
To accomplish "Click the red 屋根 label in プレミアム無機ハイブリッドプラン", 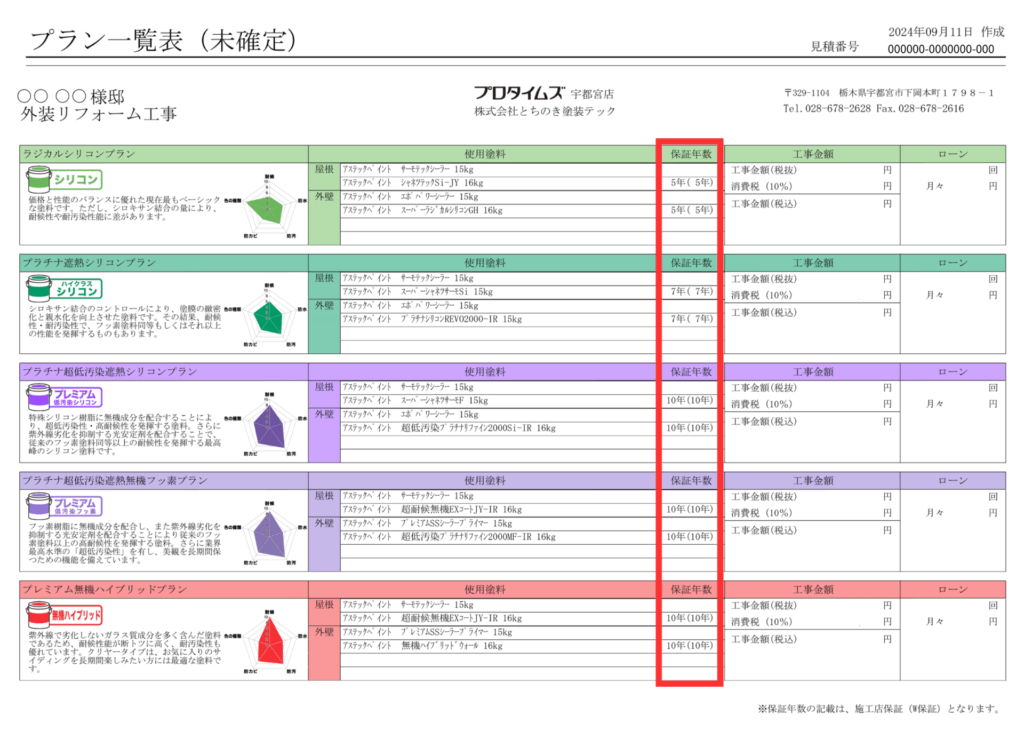I will tap(325, 605).
